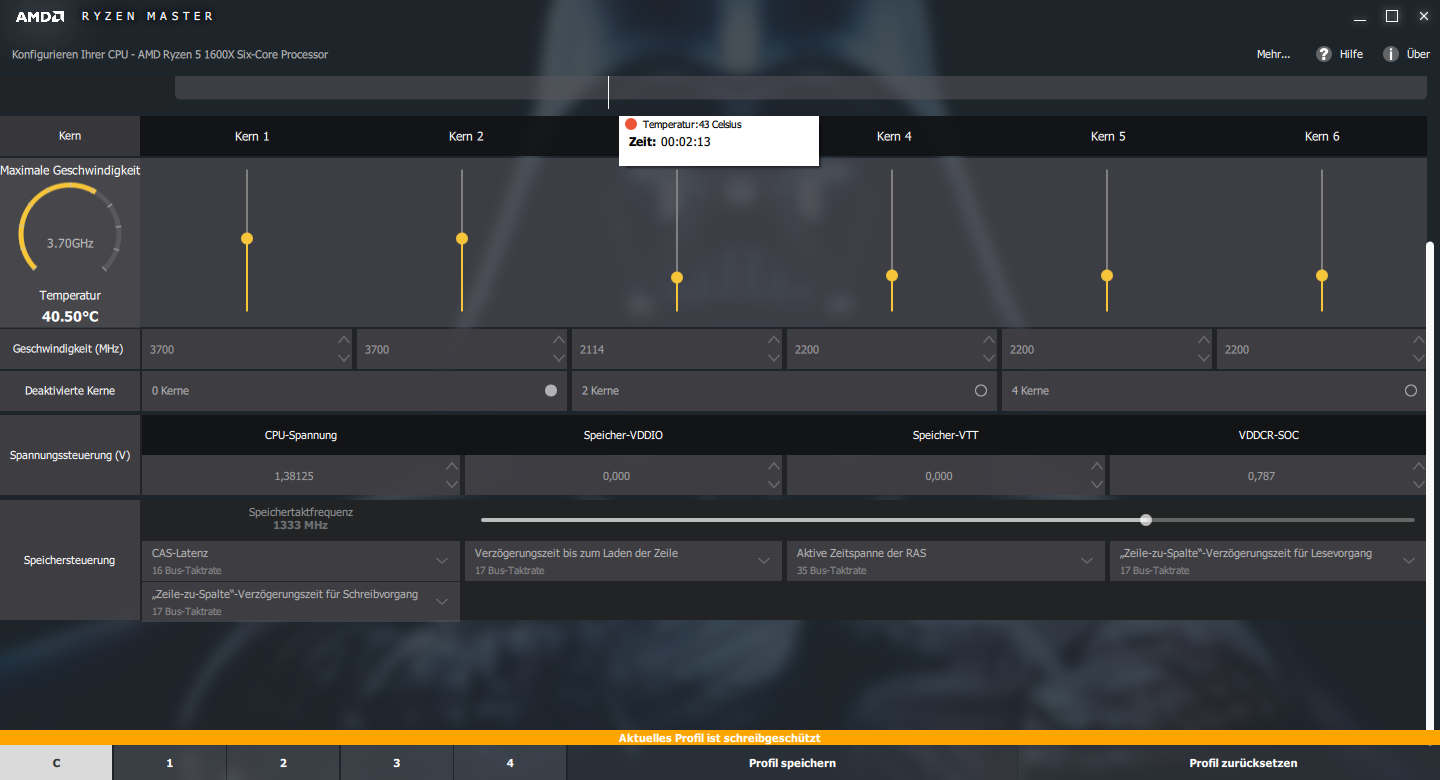The width and height of the screenshot is (1440, 780).
Task: Decrease Kern 2 speed with down arrow
Action: point(559,358)
